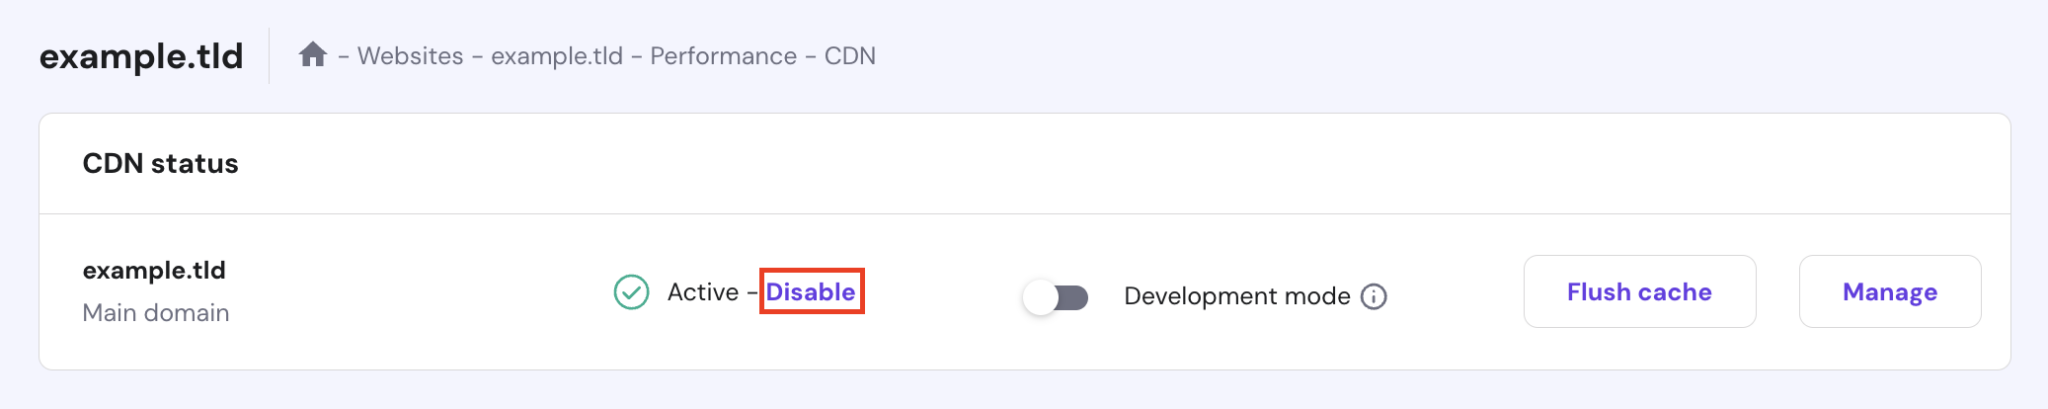Viewport: 2048px width, 409px height.
Task: Click the Disable link next to Active
Action: tap(810, 292)
